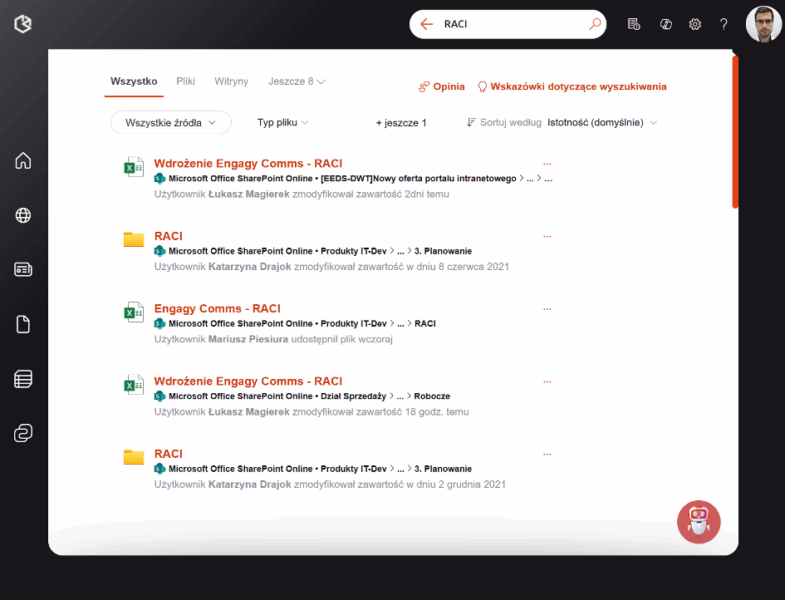Click Excel icon of first Wdrożenie Engagy Comms result
This screenshot has height=600, width=785.
point(134,167)
